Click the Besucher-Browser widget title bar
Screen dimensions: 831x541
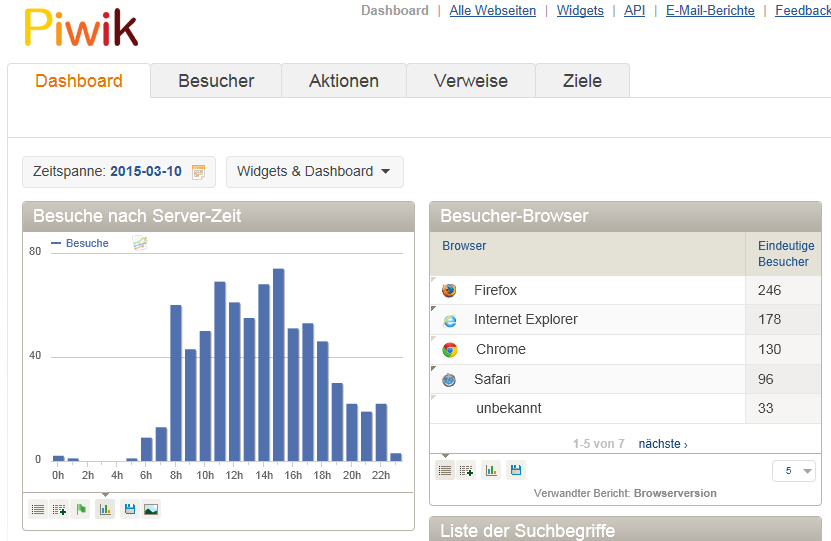625,216
